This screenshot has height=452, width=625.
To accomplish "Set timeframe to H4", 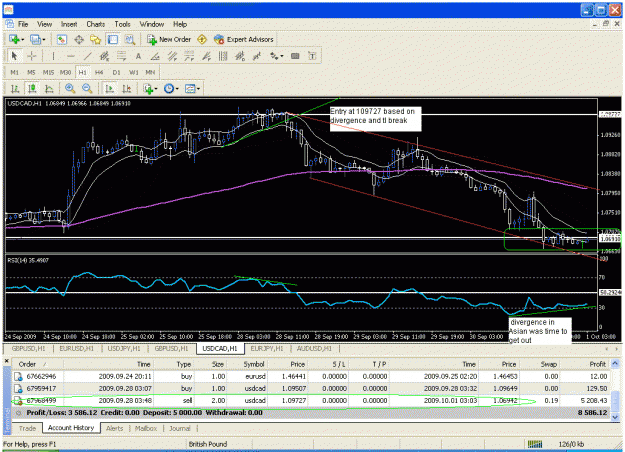I will (x=99, y=73).
